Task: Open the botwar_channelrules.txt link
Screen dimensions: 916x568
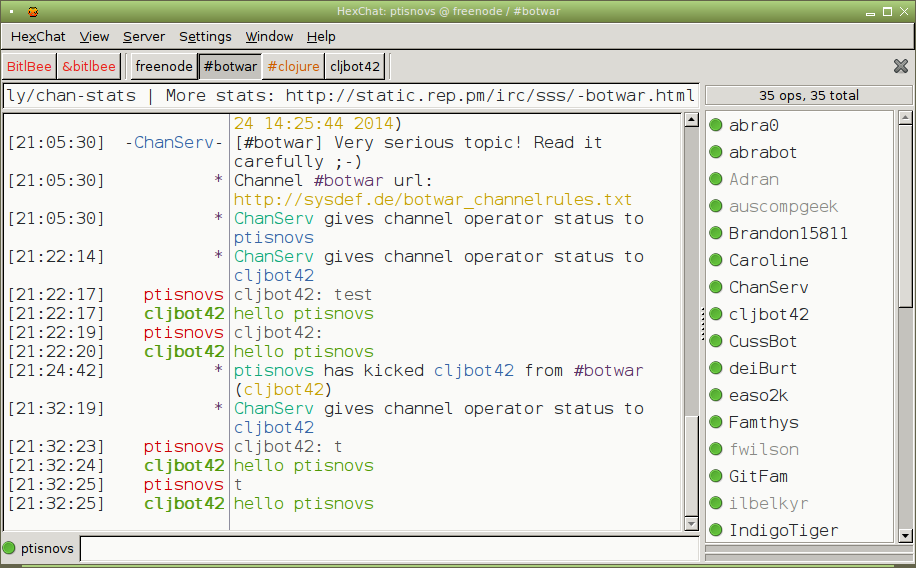Action: tap(432, 200)
